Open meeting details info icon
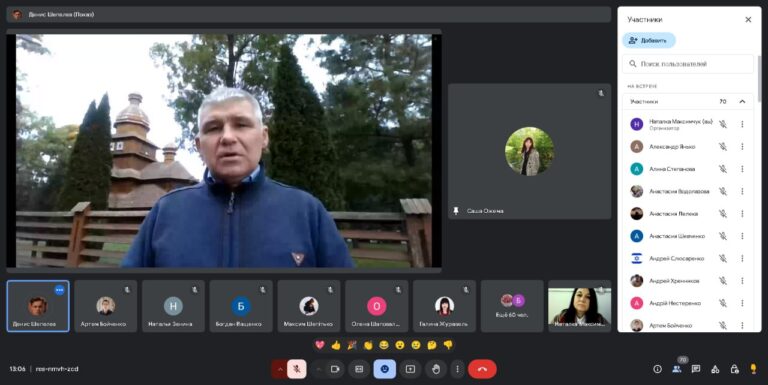Image resolution: width=768 pixels, height=385 pixels. point(657,369)
